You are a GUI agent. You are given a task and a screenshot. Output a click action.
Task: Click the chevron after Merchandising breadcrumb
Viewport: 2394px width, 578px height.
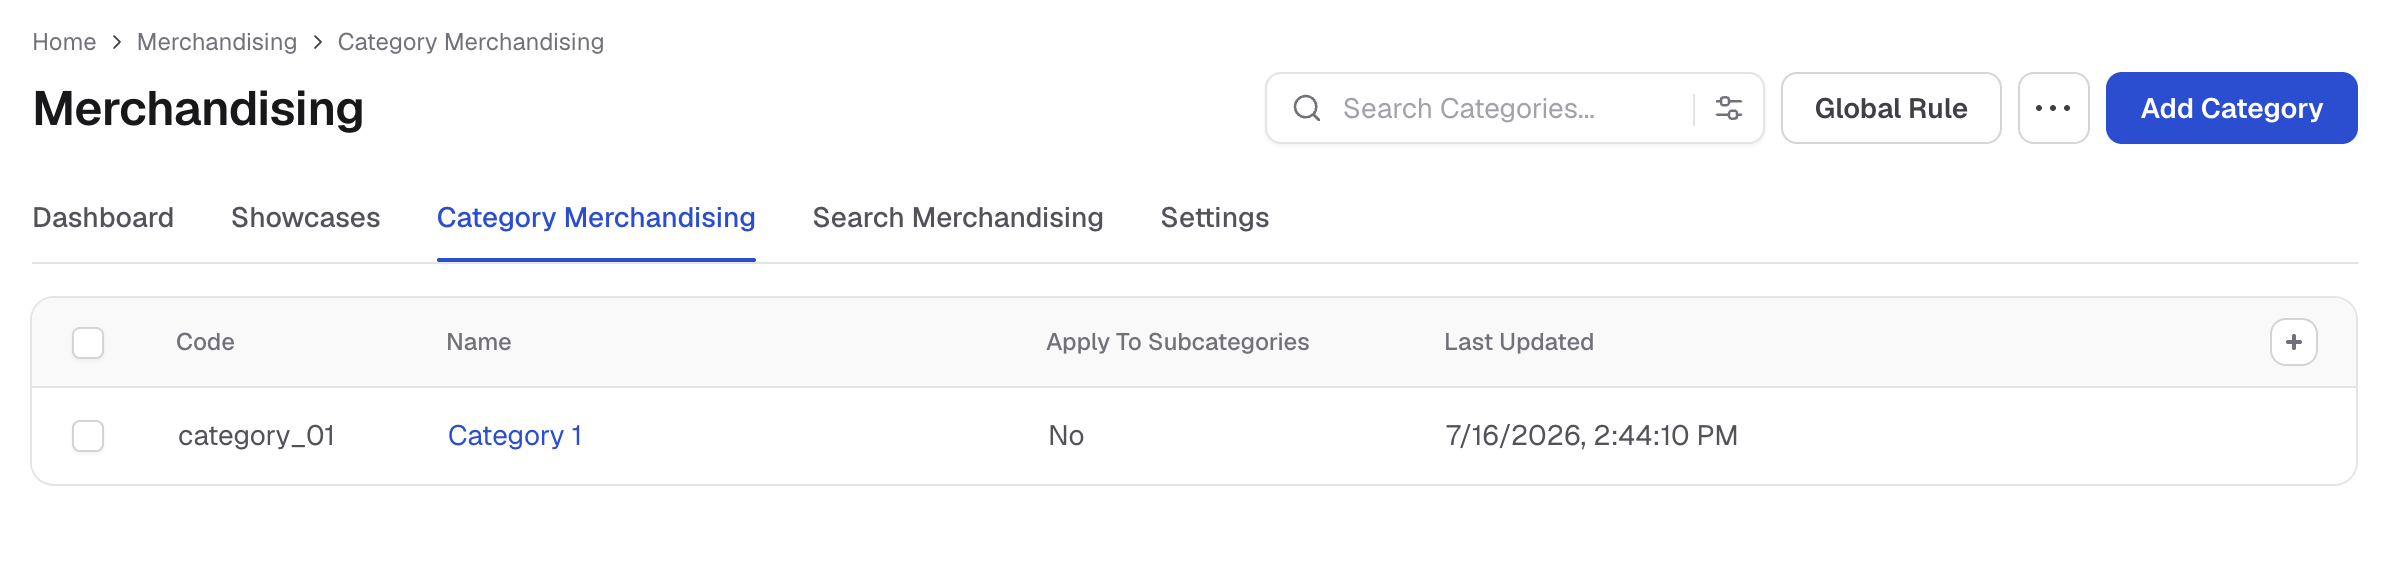[318, 42]
